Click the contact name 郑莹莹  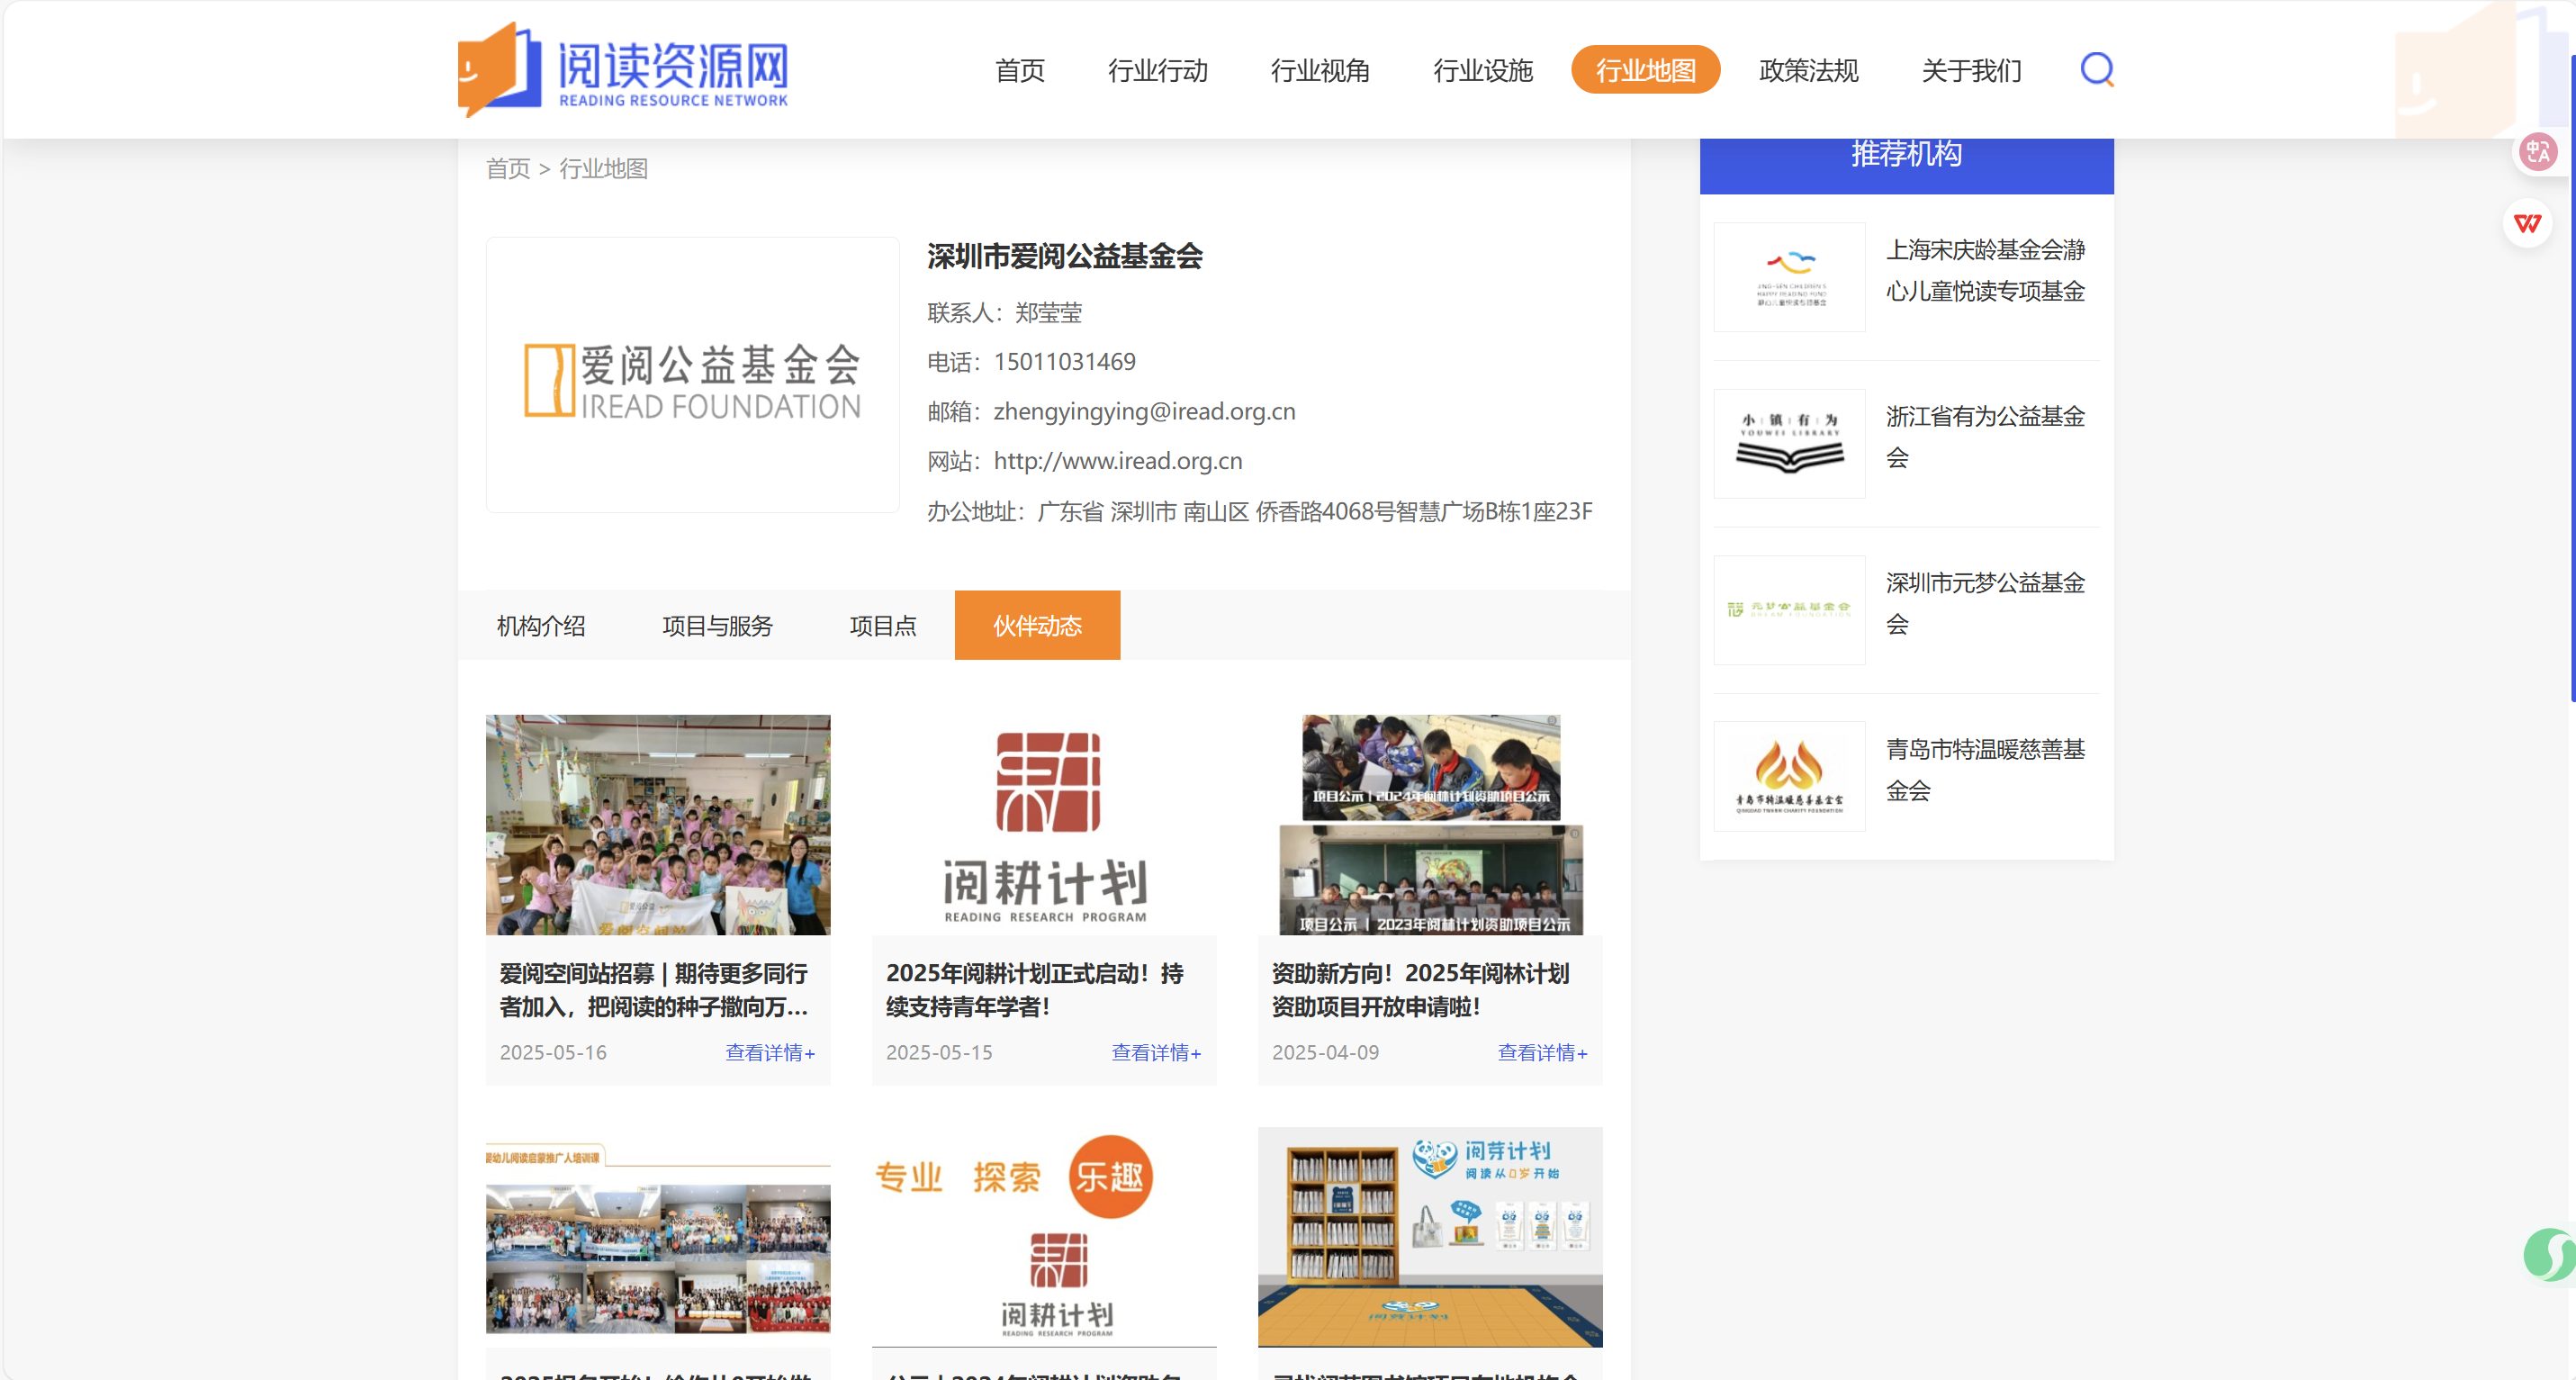click(x=1048, y=313)
